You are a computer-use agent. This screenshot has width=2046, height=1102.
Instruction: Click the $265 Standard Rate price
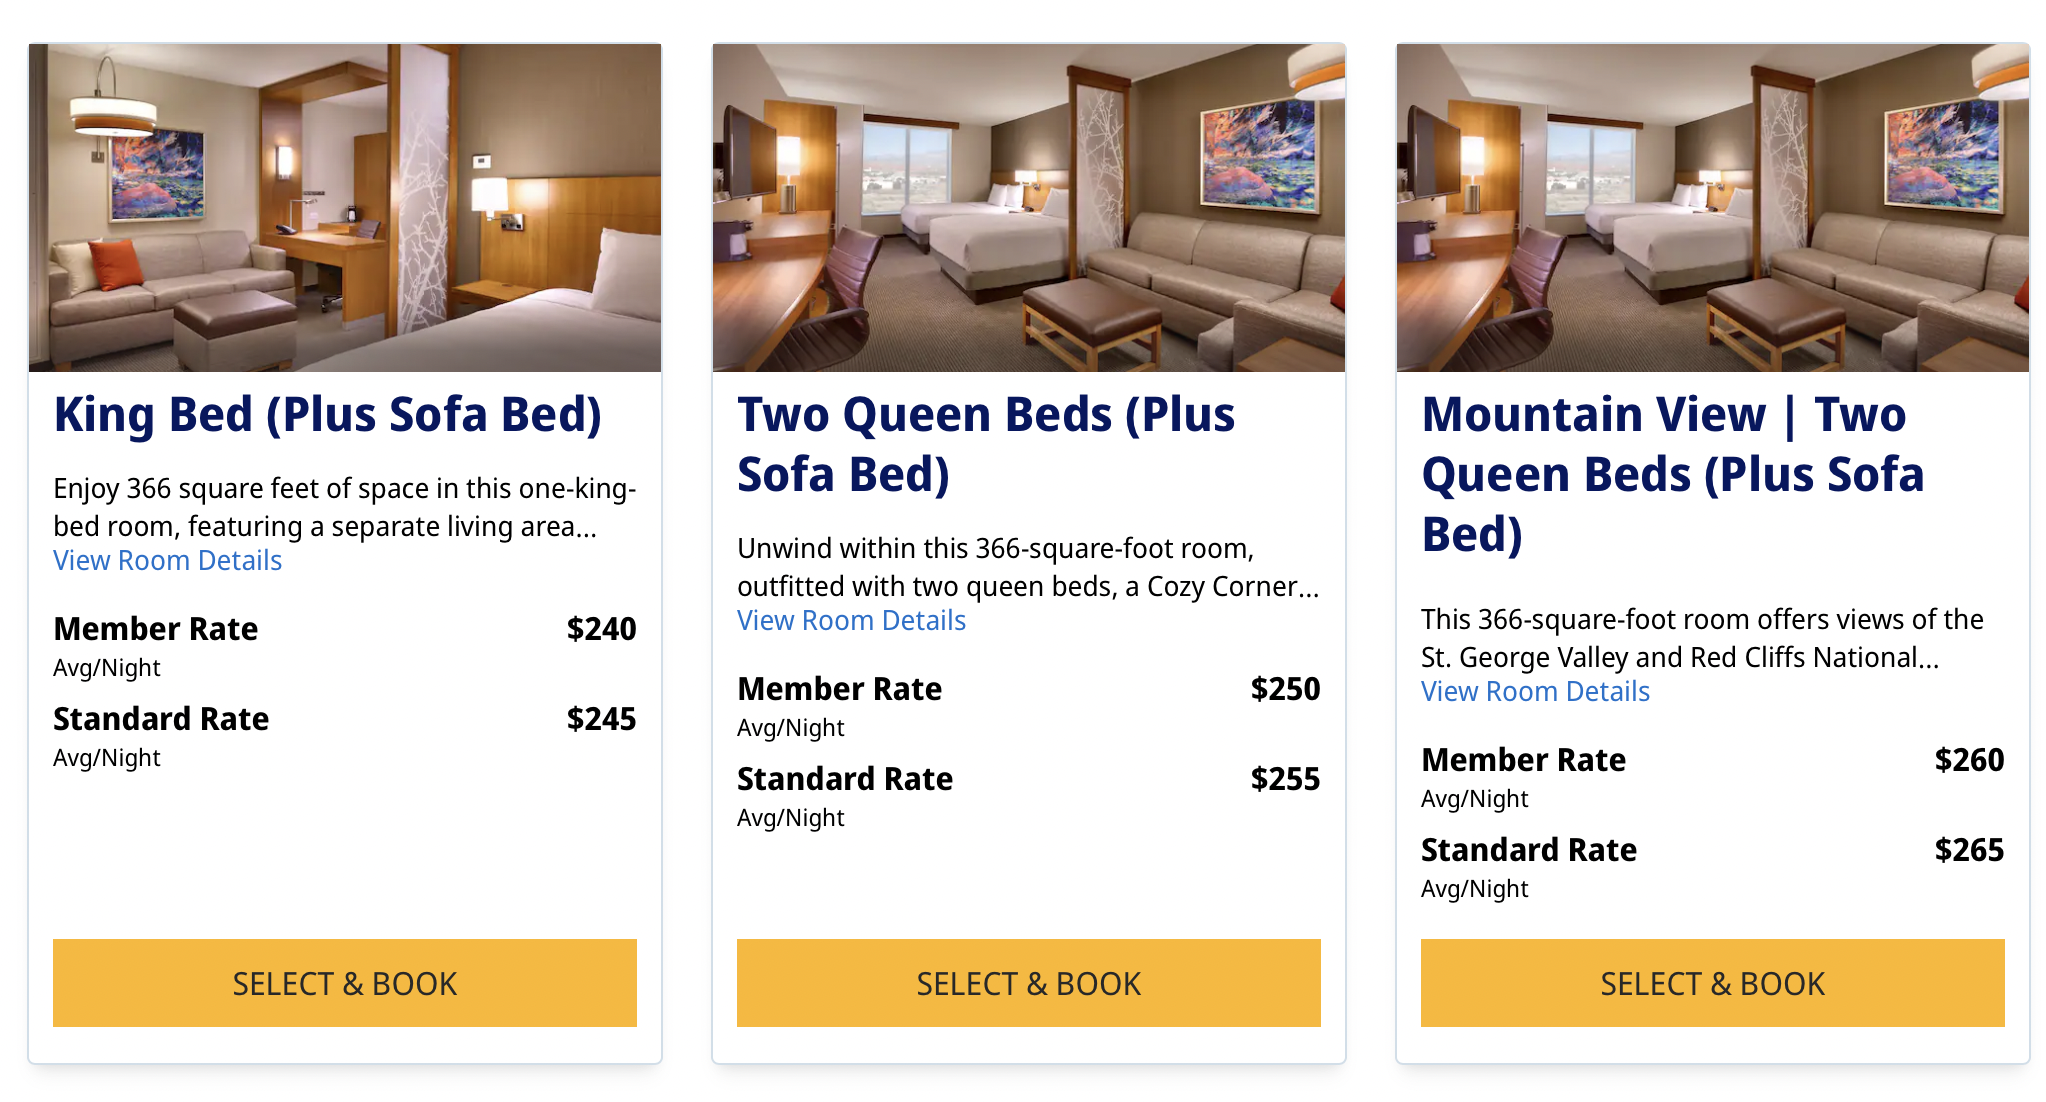pos(1969,850)
